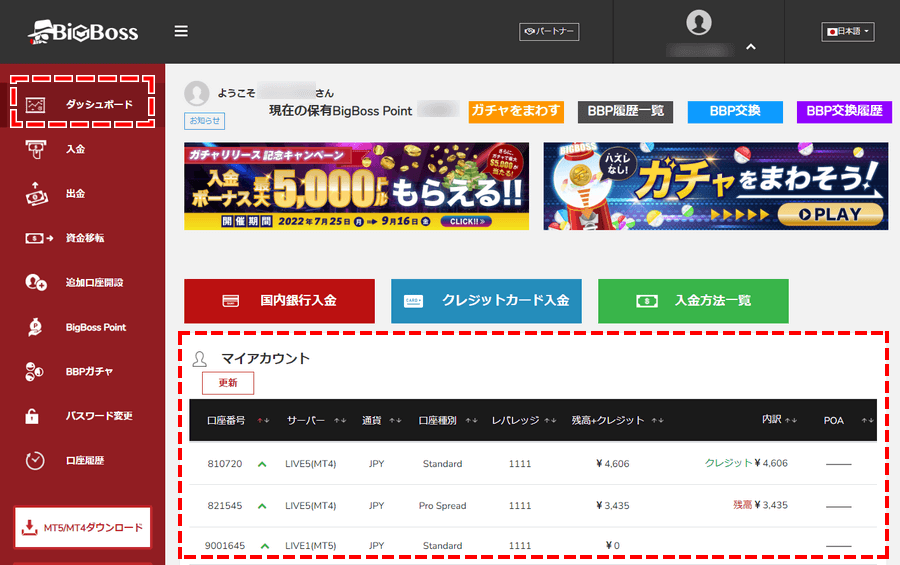Click 国内銀行入金 red button
The image size is (900, 565).
point(280,301)
